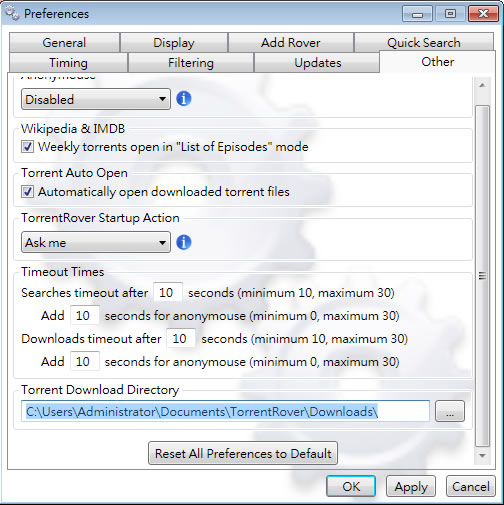This screenshot has width=504, height=505.
Task: Click the Preferences gear icon in title bar
Action: pyautogui.click(x=13, y=13)
